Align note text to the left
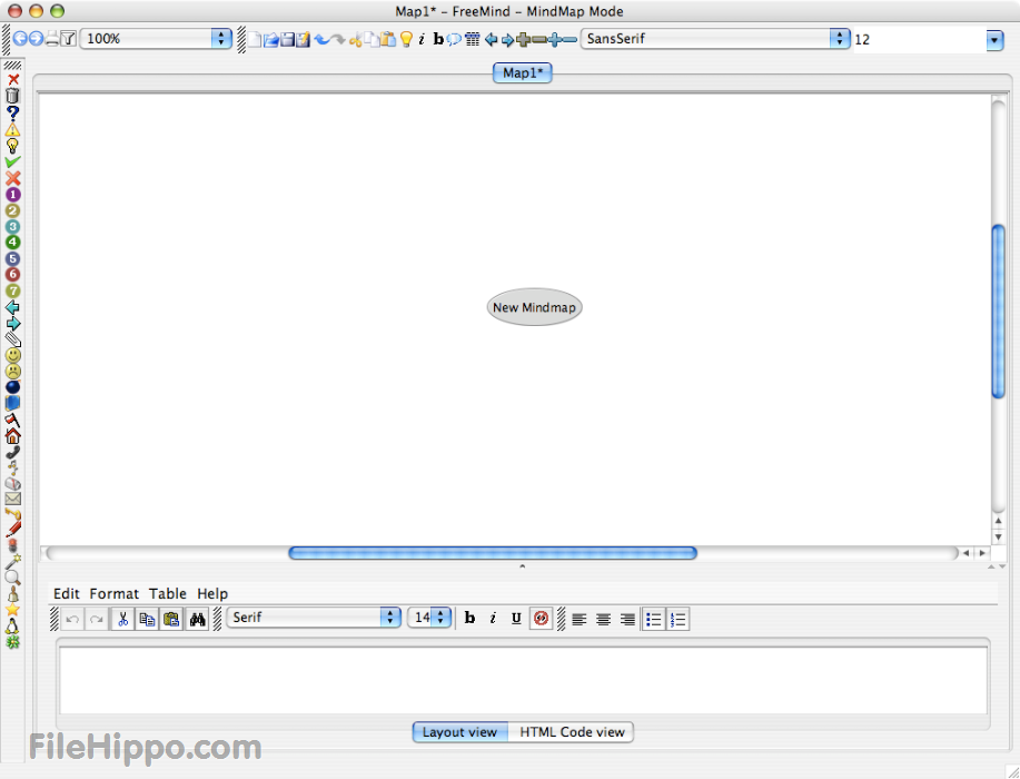The width and height of the screenshot is (1020, 779). 579,619
